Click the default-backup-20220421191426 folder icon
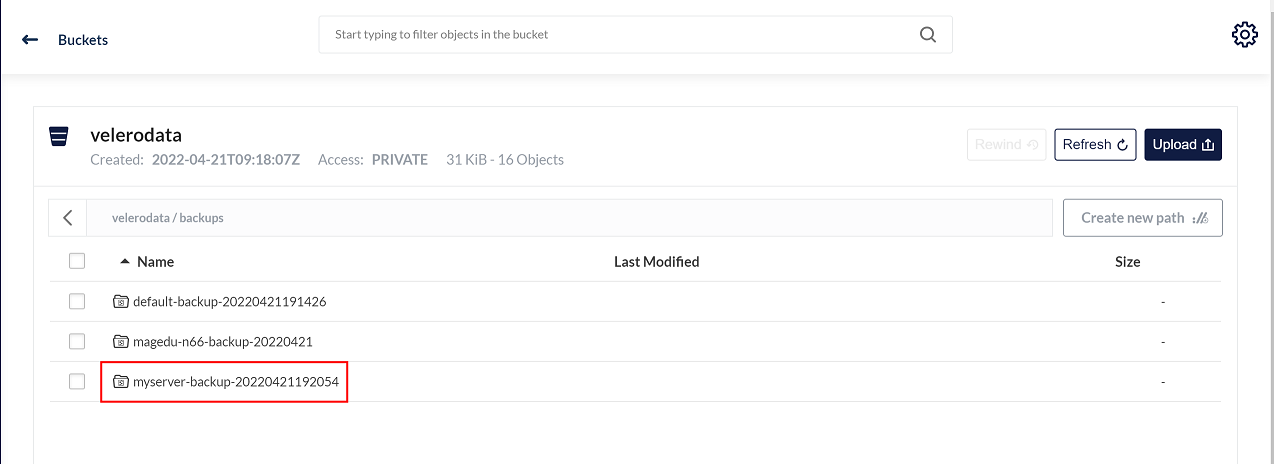 coord(121,301)
